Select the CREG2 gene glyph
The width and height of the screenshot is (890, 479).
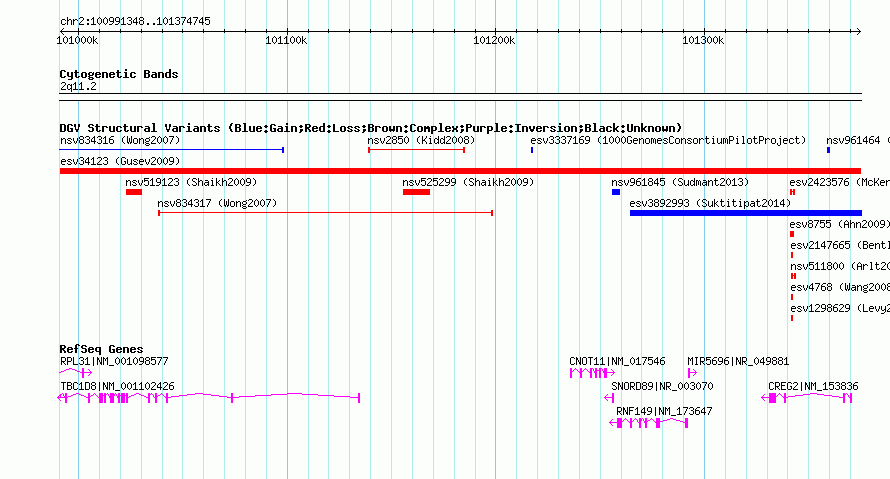click(807, 398)
